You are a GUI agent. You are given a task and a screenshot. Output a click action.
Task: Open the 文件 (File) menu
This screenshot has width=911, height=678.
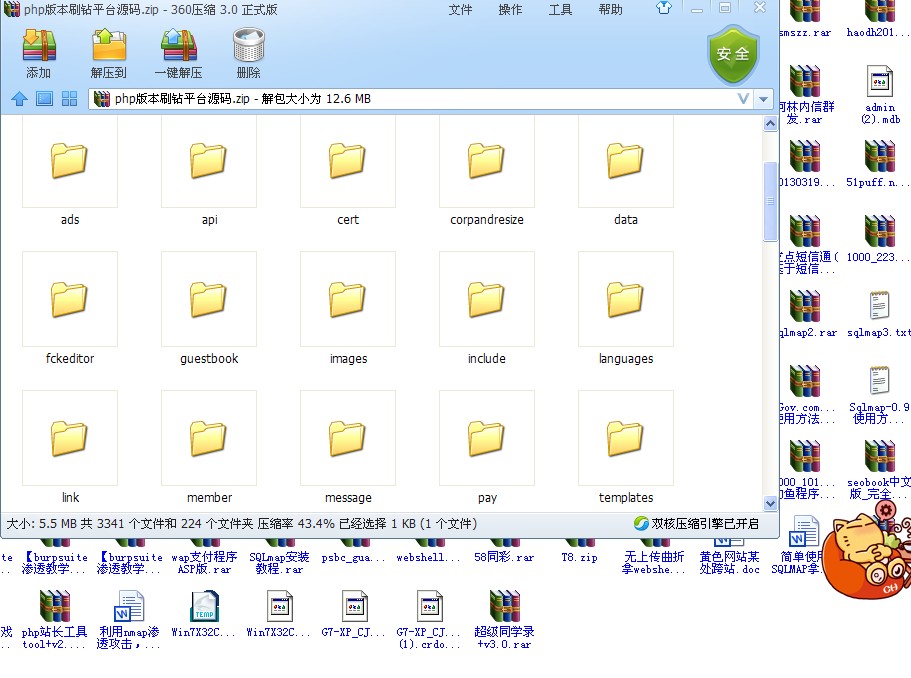[462, 10]
